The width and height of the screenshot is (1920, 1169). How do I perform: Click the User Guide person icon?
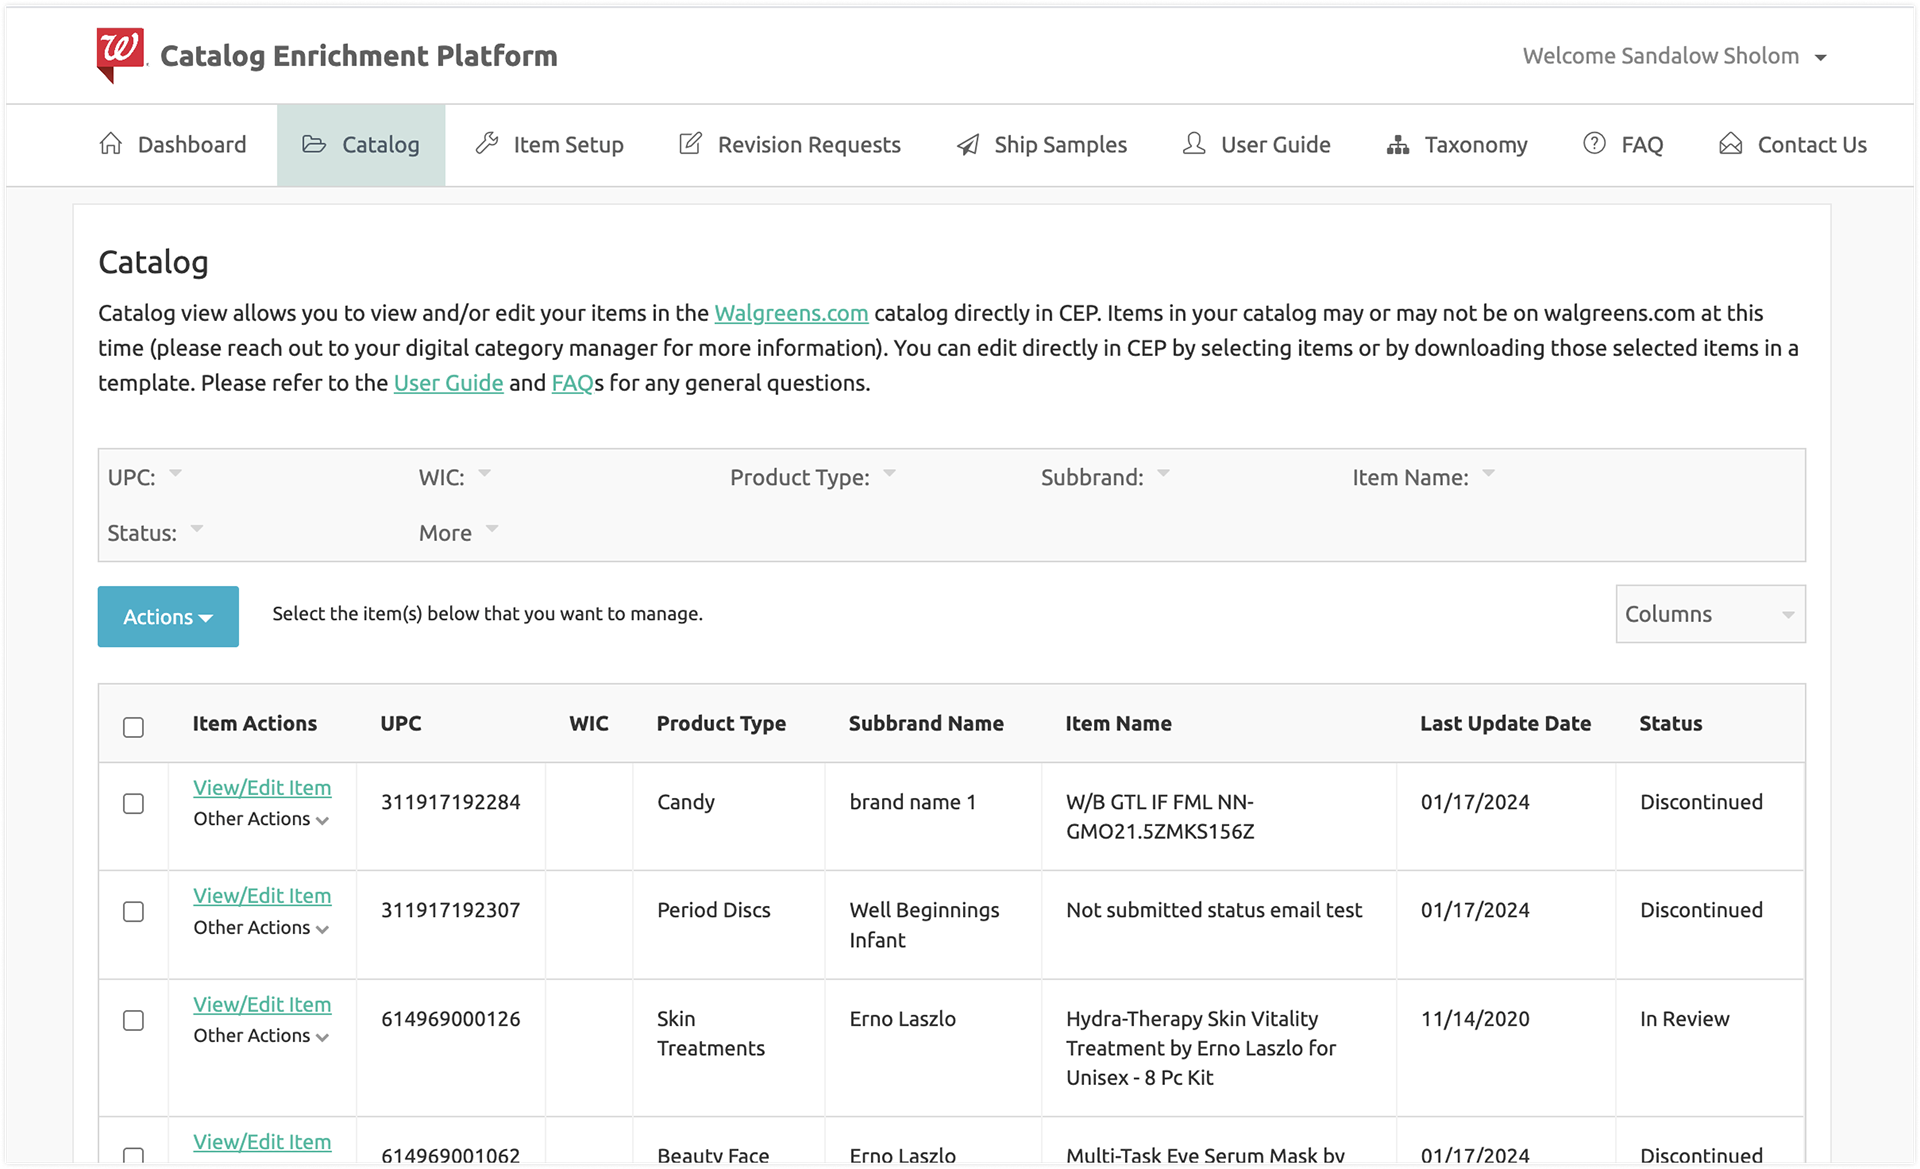(x=1193, y=144)
